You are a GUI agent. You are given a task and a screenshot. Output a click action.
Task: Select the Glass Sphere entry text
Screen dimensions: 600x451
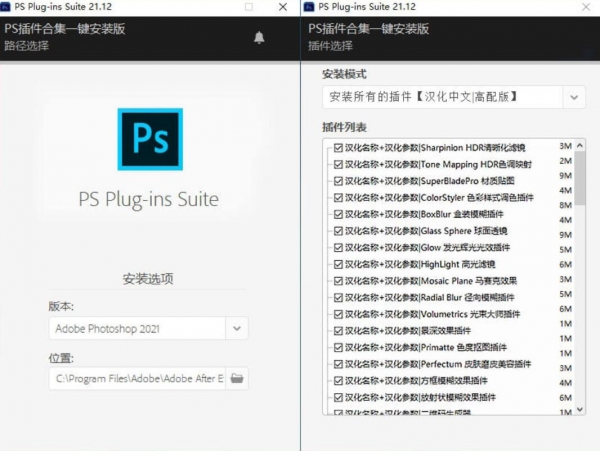(x=426, y=231)
